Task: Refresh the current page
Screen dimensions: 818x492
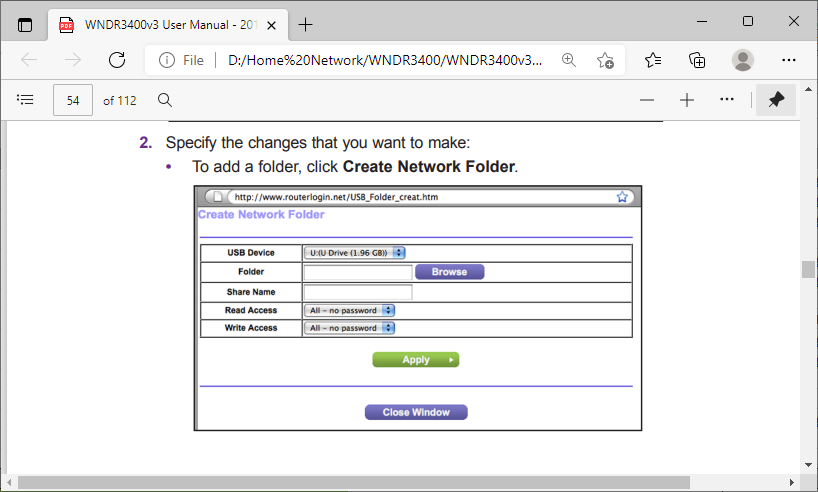Action: tap(116, 60)
